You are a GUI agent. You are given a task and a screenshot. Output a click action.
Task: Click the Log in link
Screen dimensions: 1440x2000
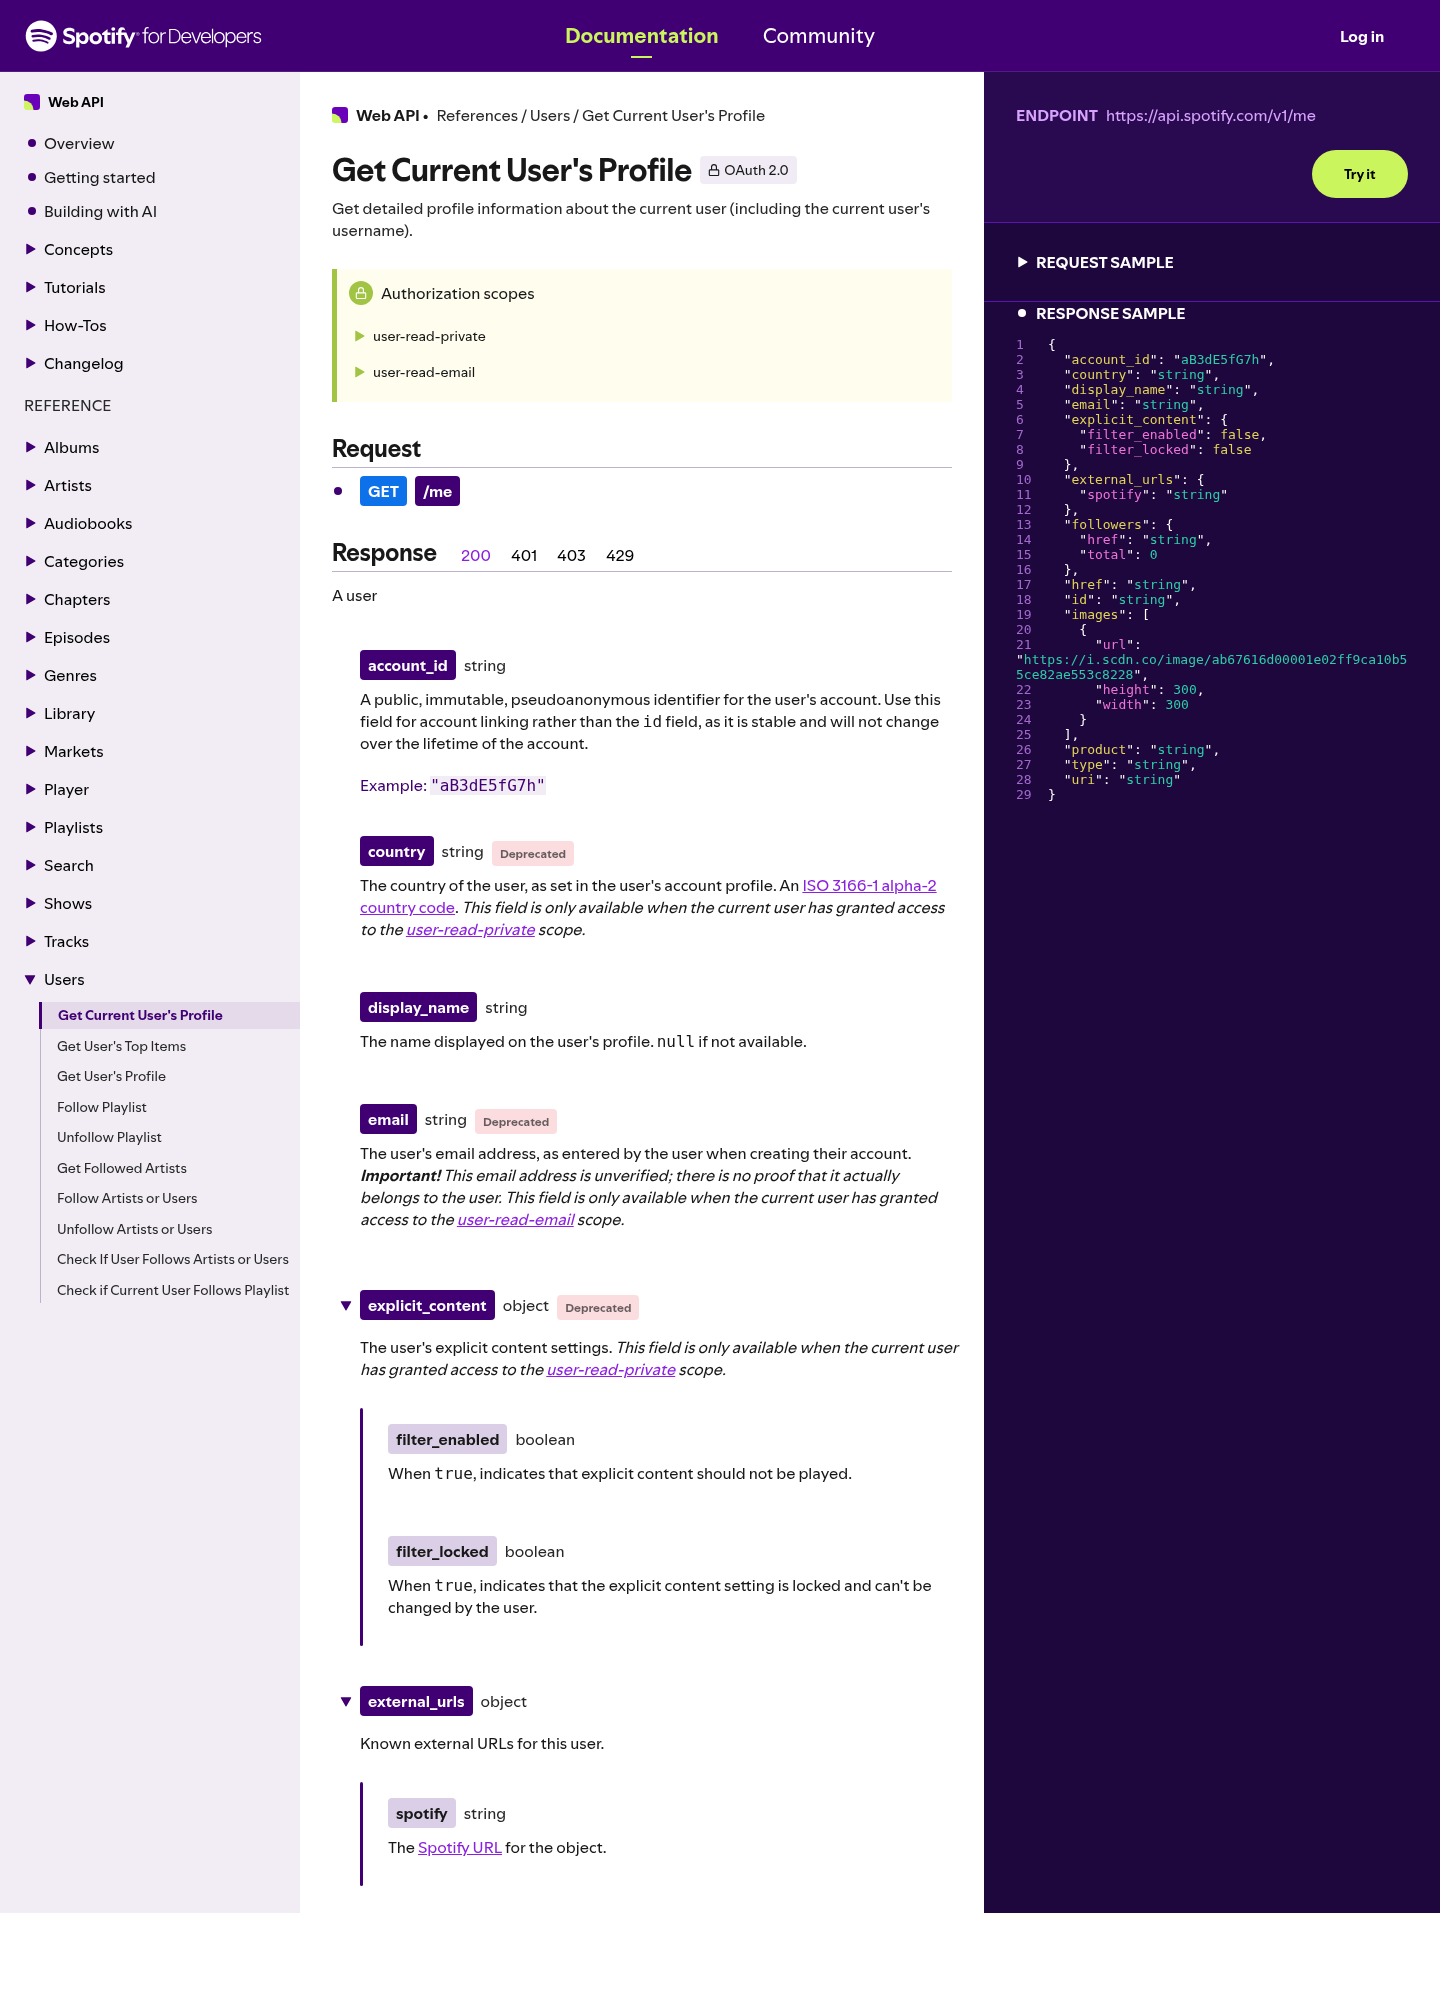[x=1362, y=36]
